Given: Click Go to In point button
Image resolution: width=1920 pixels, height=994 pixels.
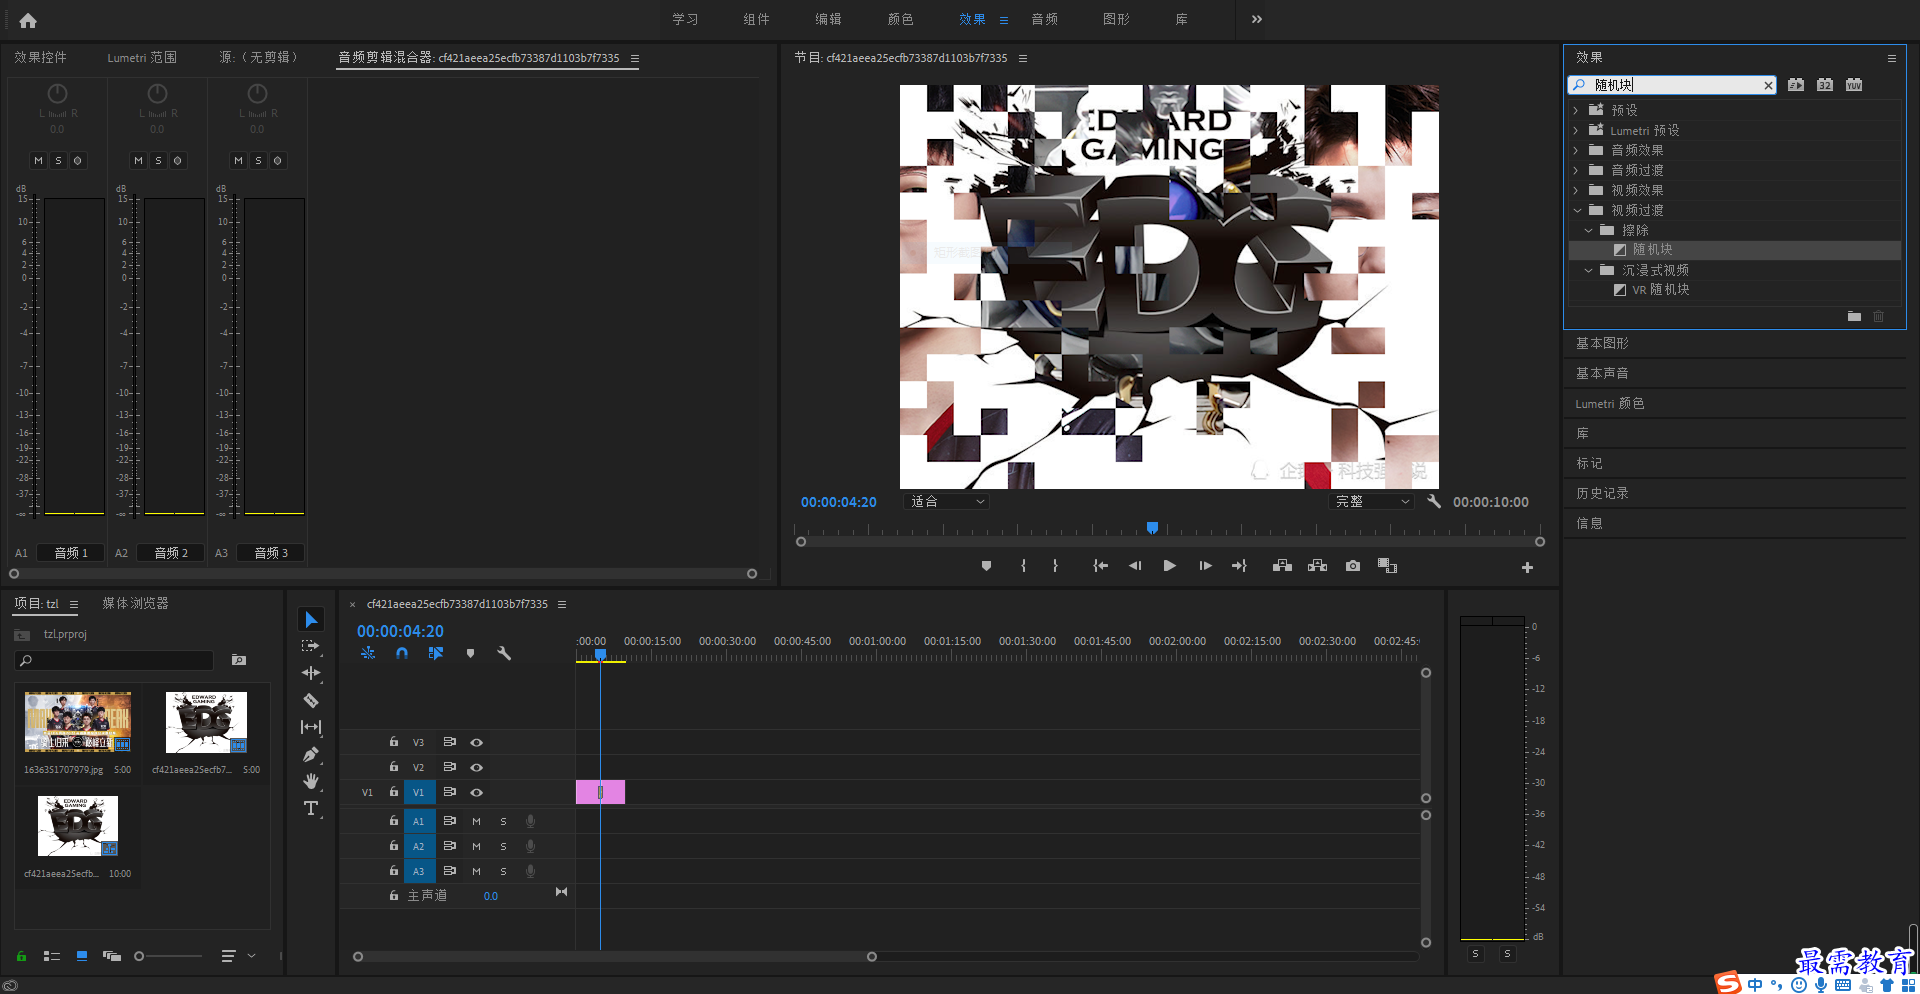Looking at the screenshot, I should point(1100,566).
